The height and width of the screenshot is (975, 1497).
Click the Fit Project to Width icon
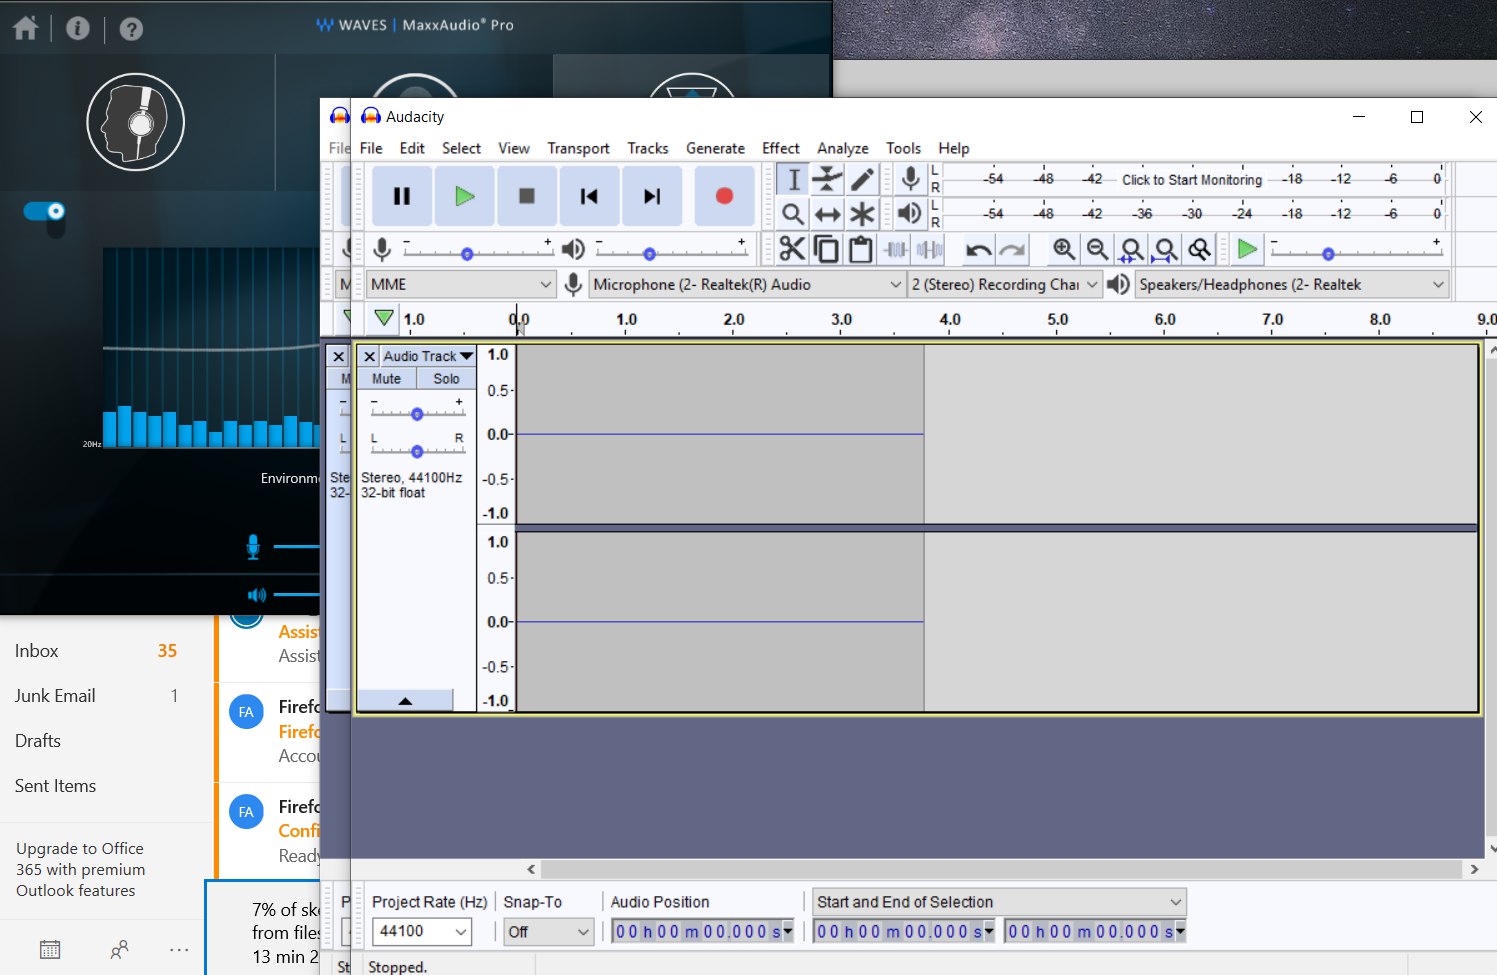[x=1166, y=249]
